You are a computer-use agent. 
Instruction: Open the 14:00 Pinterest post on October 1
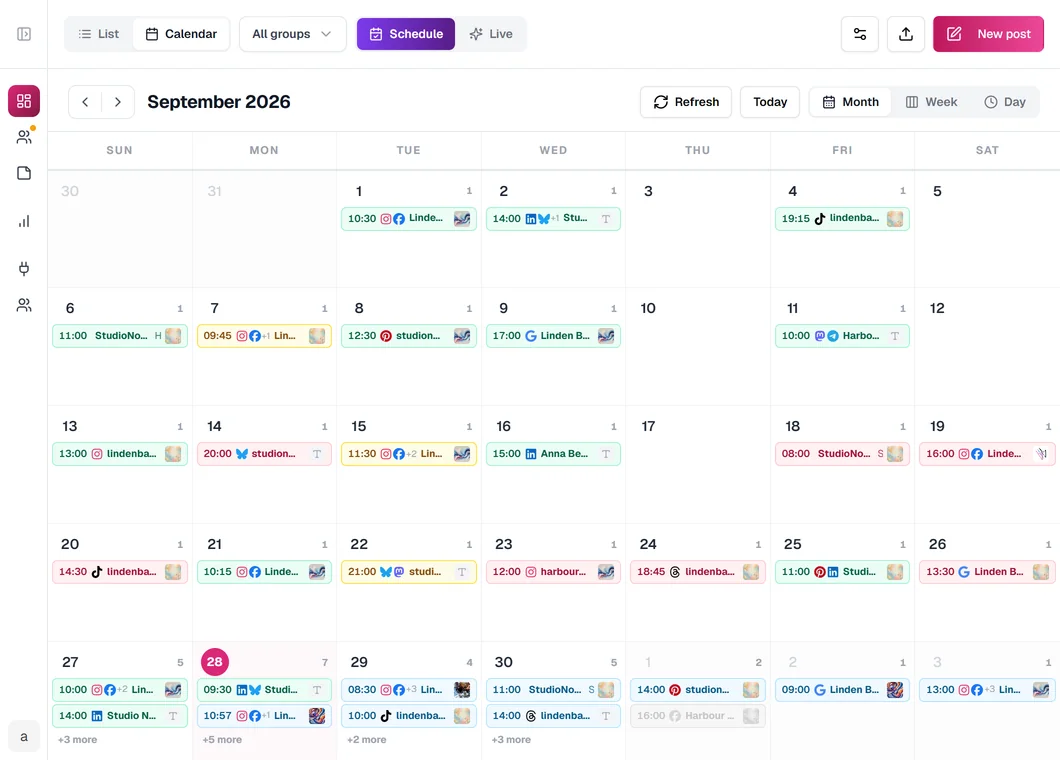698,690
